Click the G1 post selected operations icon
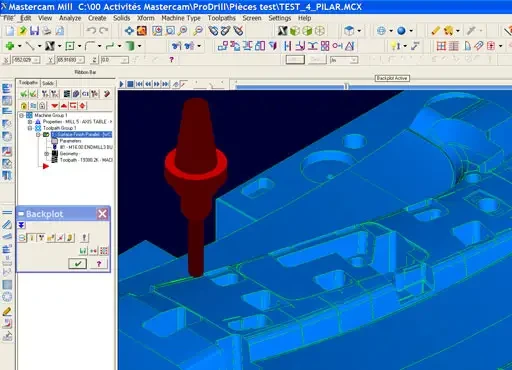This screenshot has height=370, width=512. point(85,94)
